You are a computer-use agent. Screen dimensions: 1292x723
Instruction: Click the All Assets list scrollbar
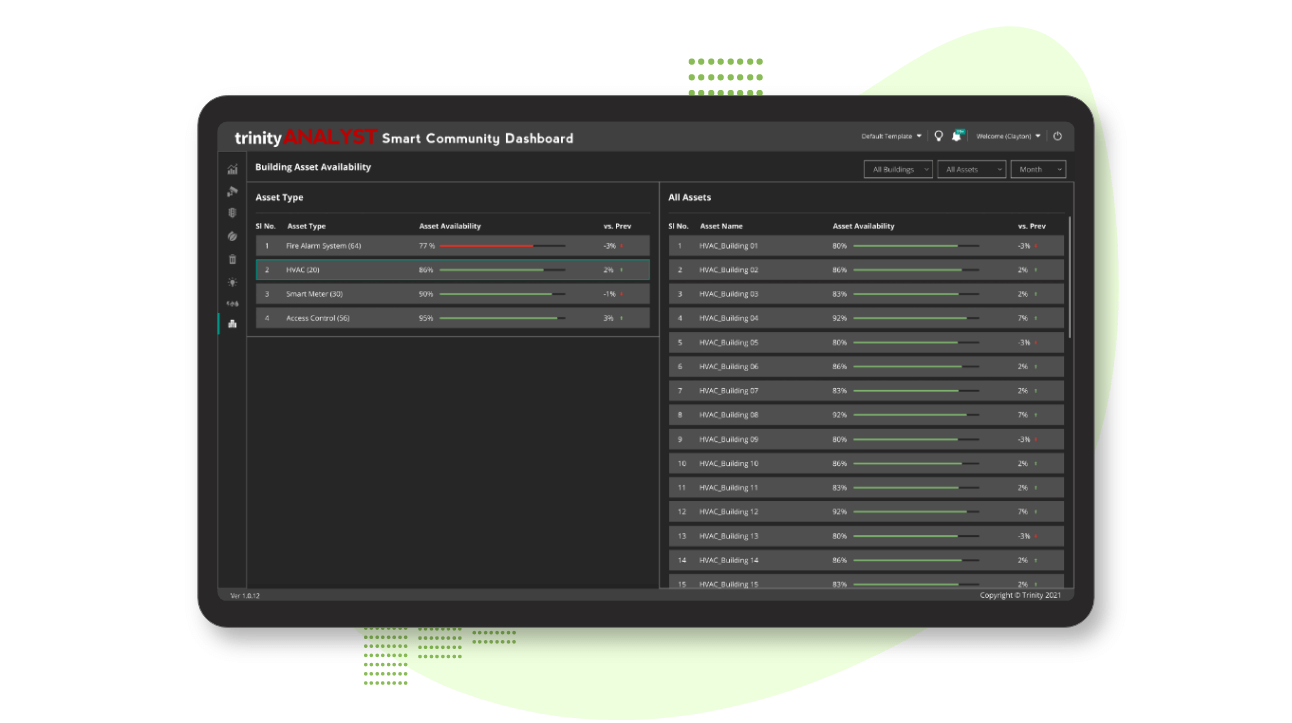(x=1070, y=277)
